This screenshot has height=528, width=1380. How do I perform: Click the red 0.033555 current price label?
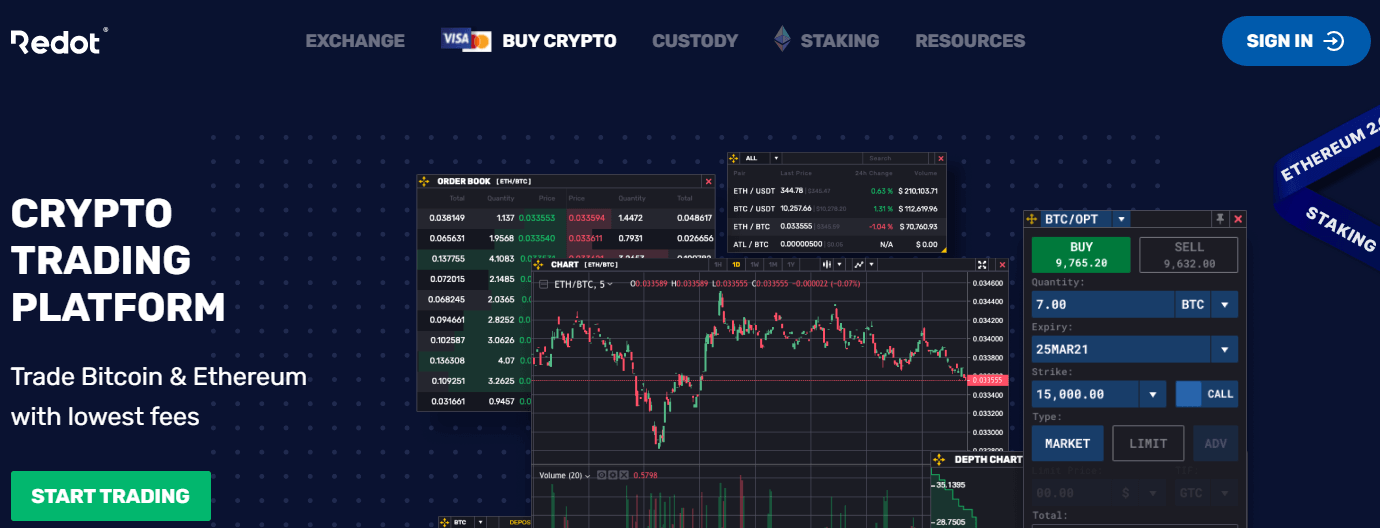click(990, 380)
